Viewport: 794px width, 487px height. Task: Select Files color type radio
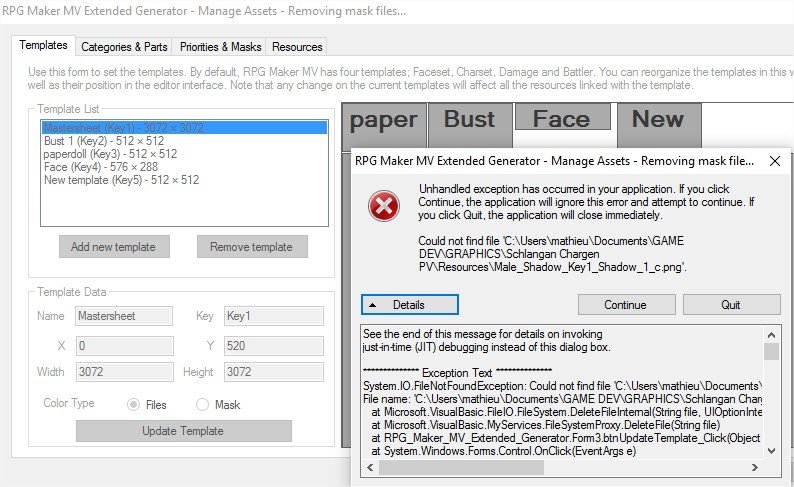point(134,404)
